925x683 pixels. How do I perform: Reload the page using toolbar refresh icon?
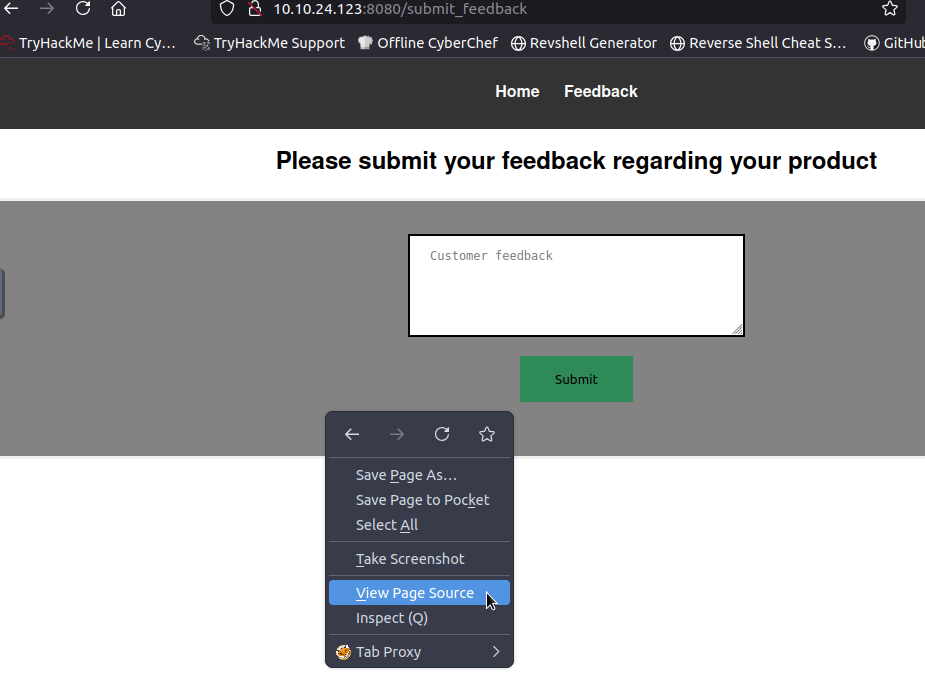pos(83,8)
